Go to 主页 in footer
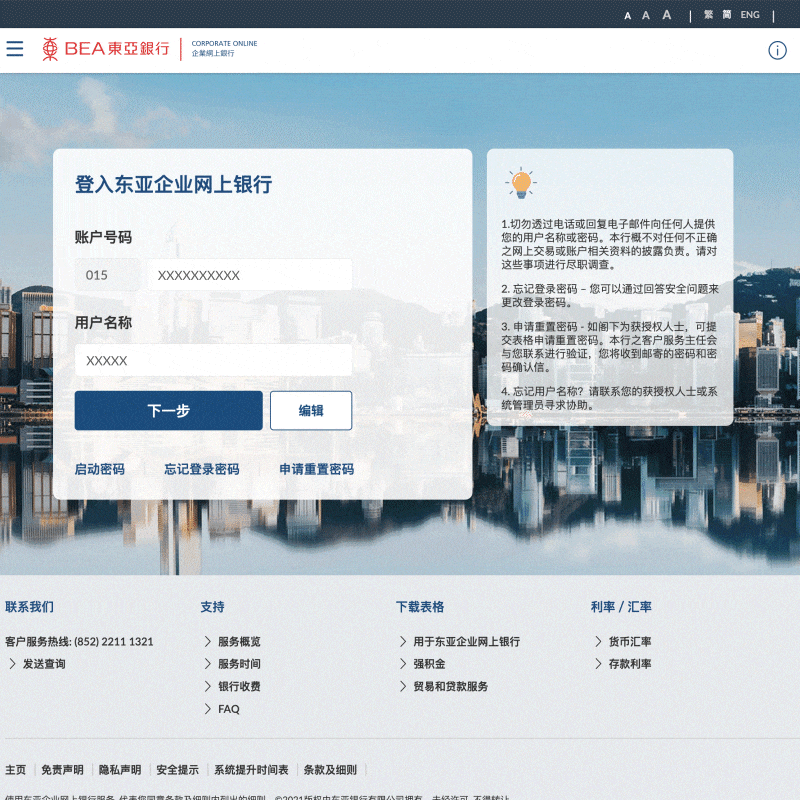Viewport: 800px width, 800px height. (x=15, y=769)
